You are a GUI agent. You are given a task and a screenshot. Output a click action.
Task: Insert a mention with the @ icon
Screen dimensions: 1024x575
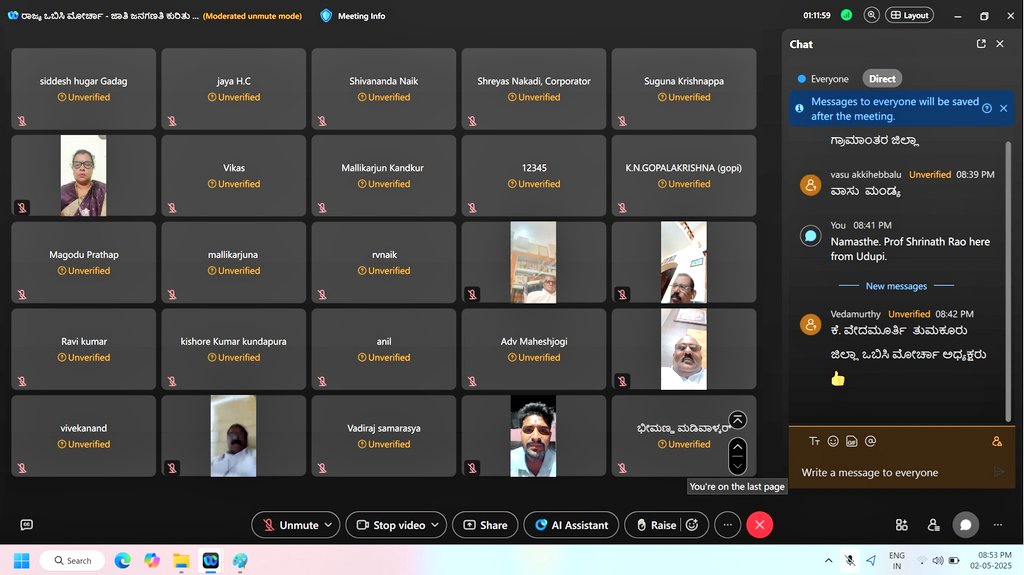point(871,441)
